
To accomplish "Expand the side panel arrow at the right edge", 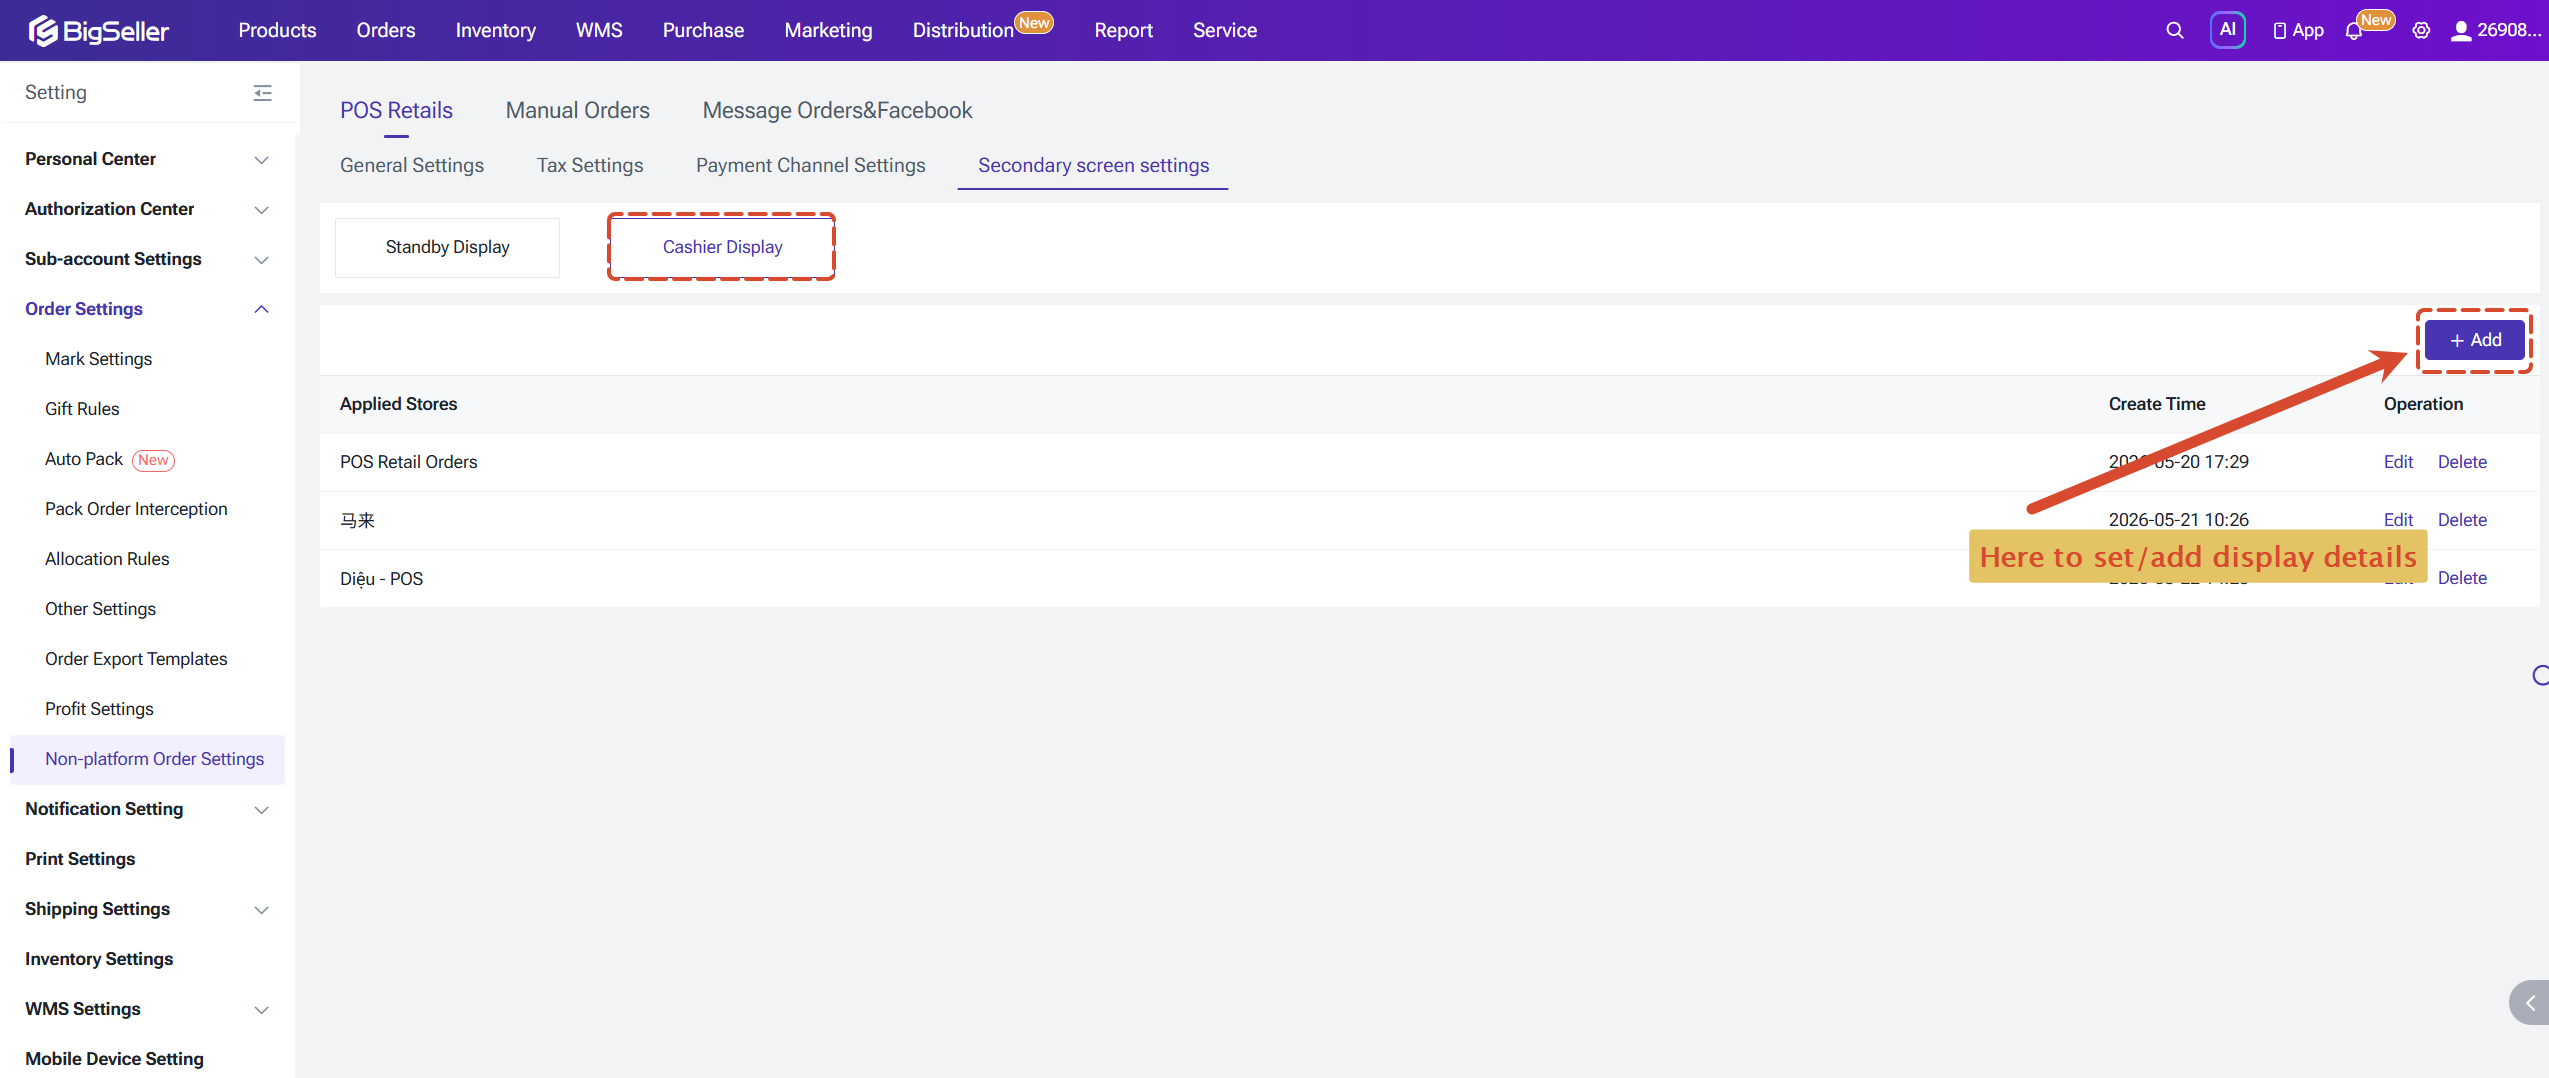I will click(2530, 1003).
